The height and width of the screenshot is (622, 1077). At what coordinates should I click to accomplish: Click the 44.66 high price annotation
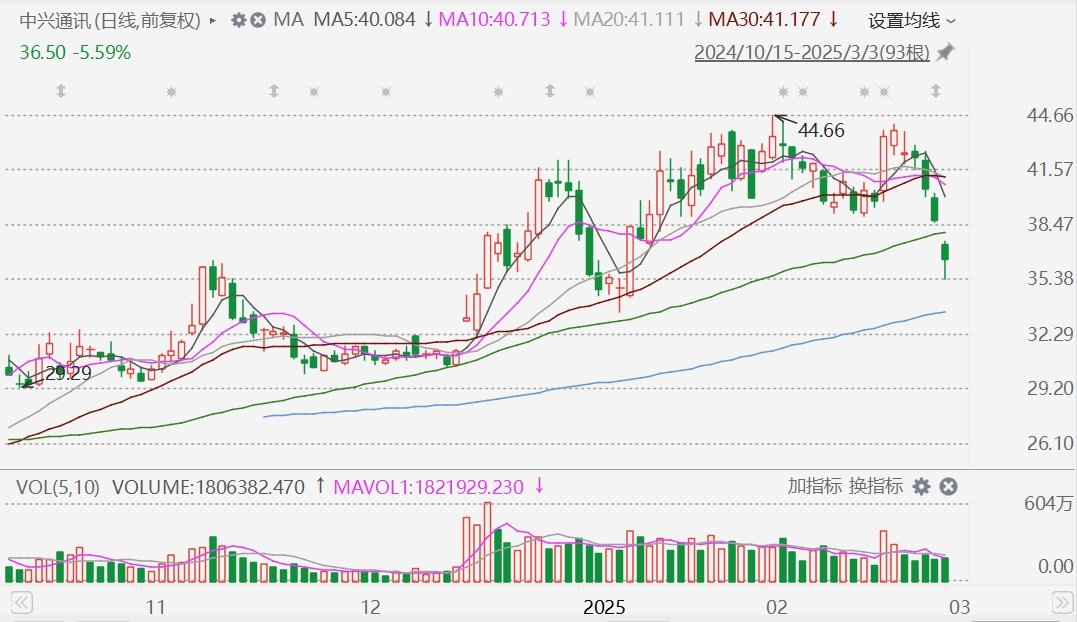coord(821,130)
